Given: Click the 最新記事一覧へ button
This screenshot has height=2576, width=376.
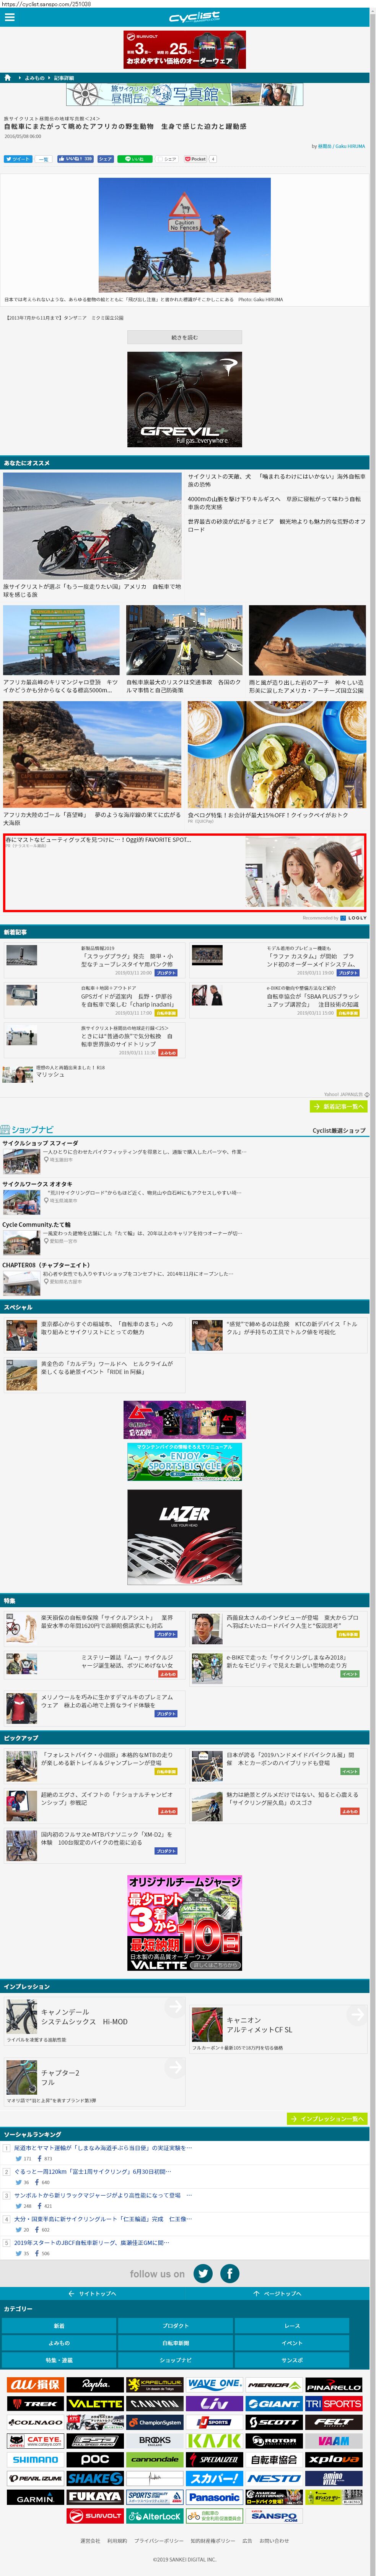Looking at the screenshot, I should (339, 1106).
